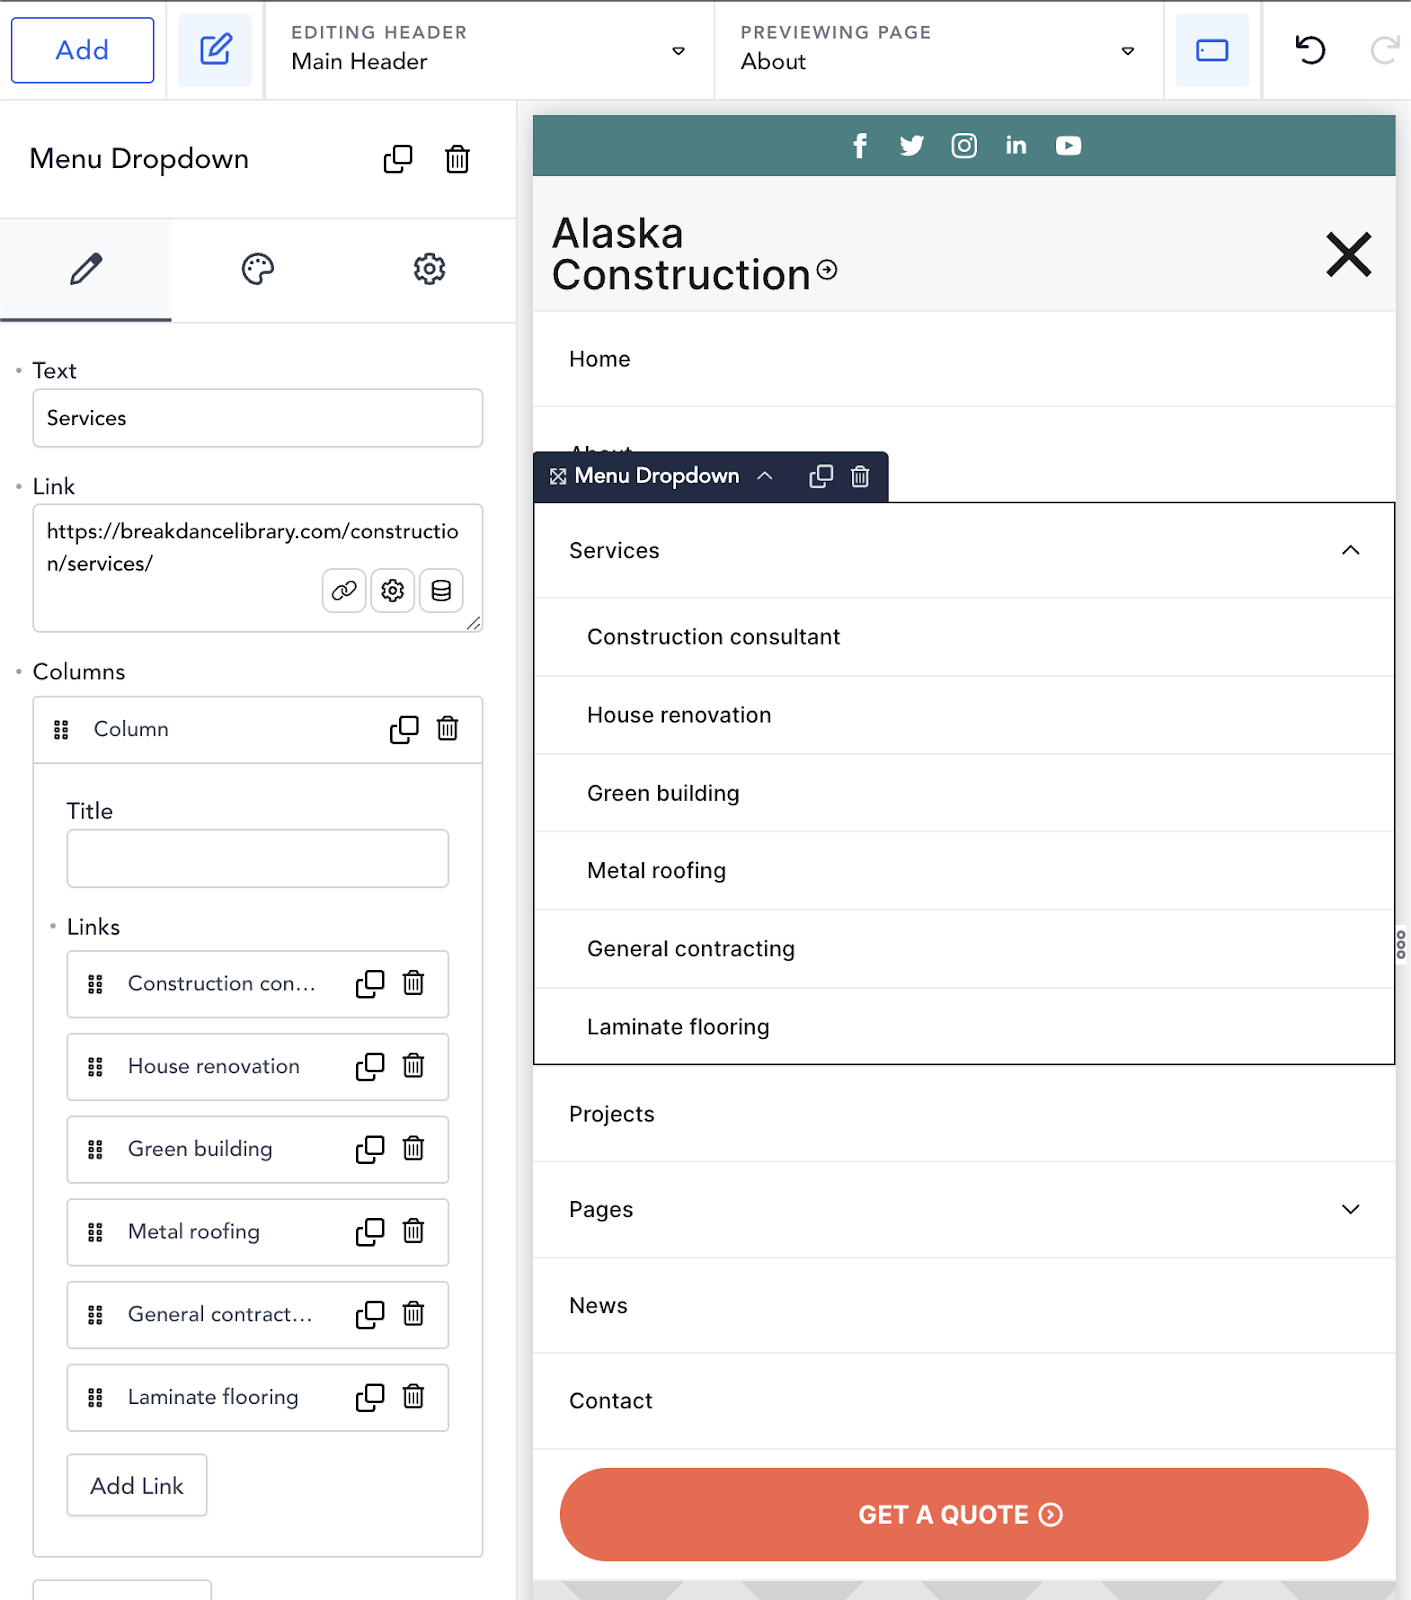Delete the Laminate flooring link
The image size is (1411, 1600).
(414, 1397)
